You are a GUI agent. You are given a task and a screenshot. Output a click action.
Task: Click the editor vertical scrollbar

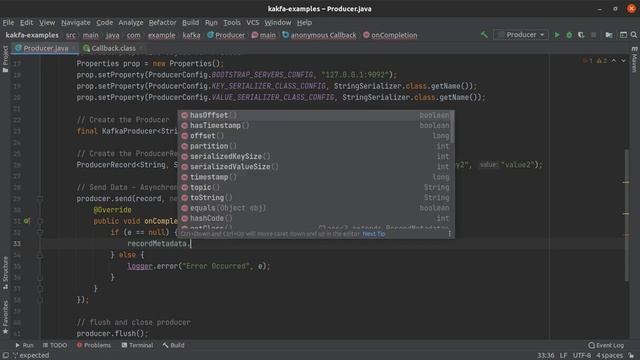point(627,216)
